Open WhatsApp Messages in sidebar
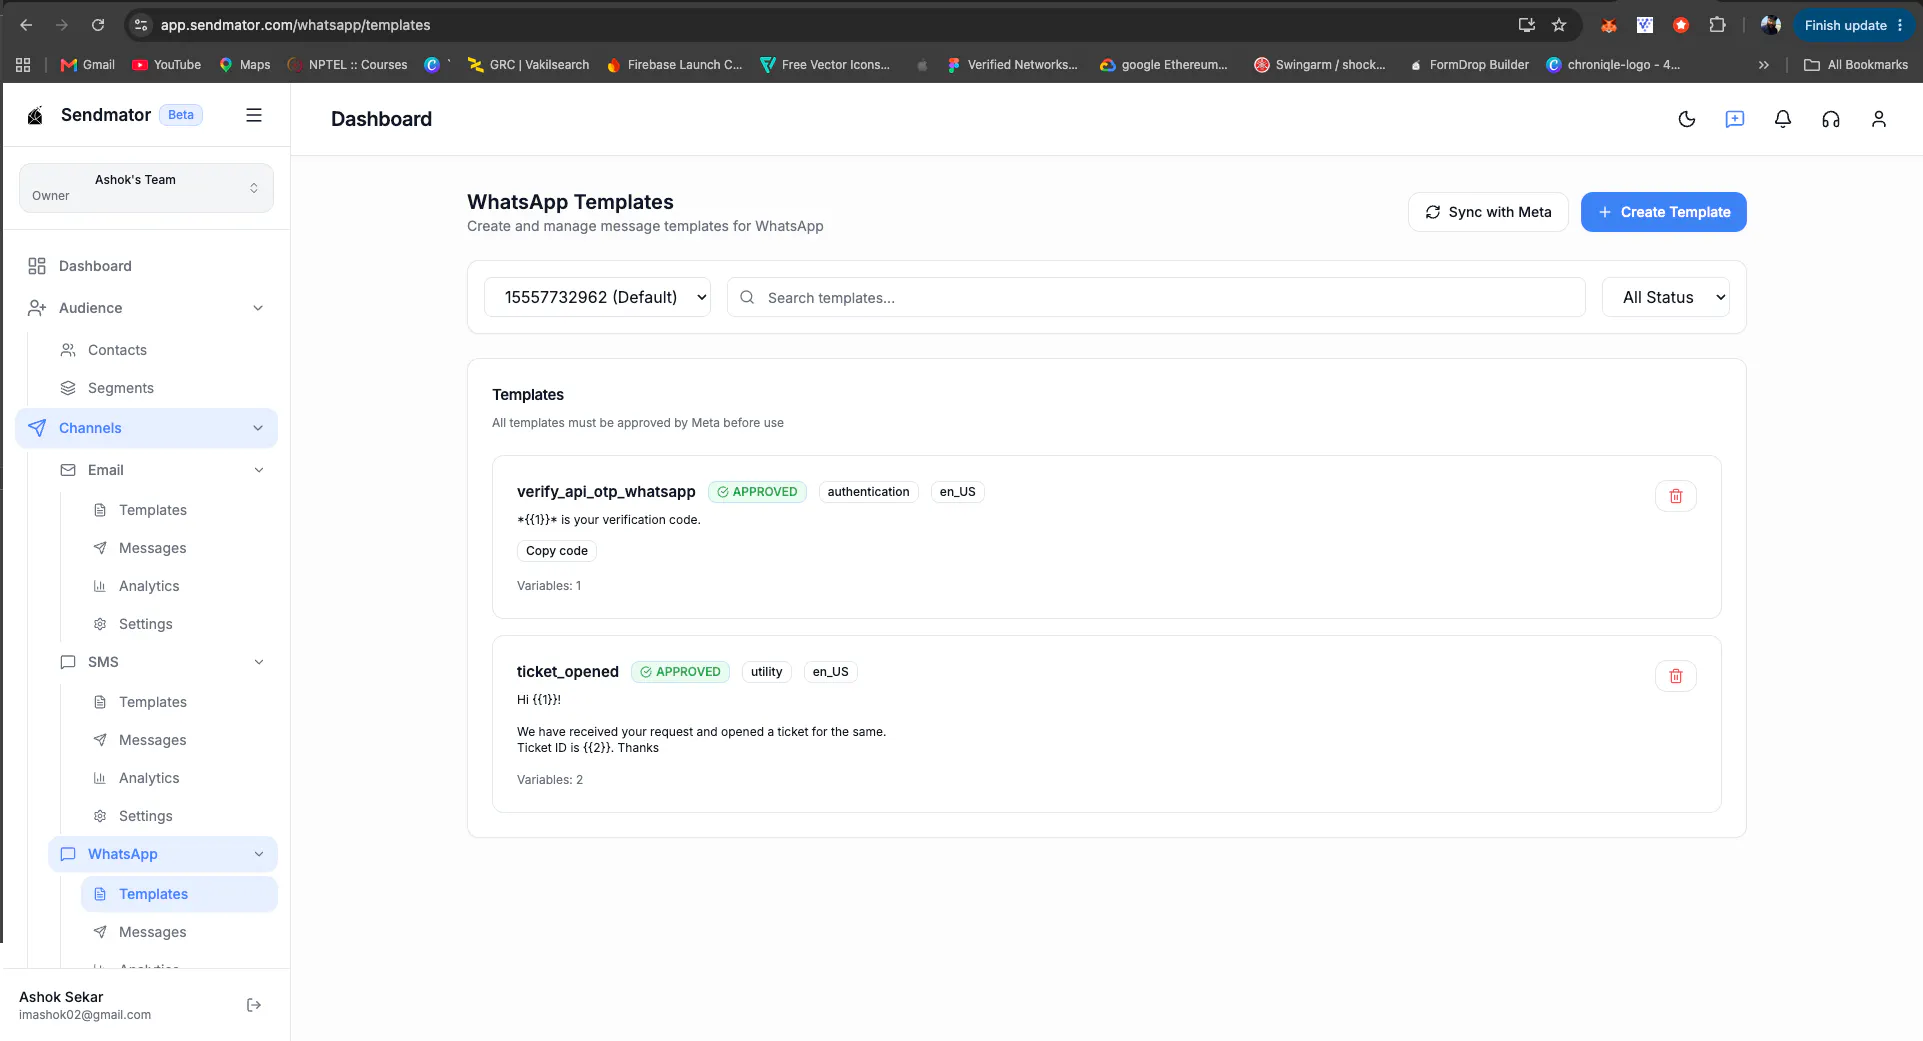This screenshot has height=1041, width=1923. tap(179, 932)
